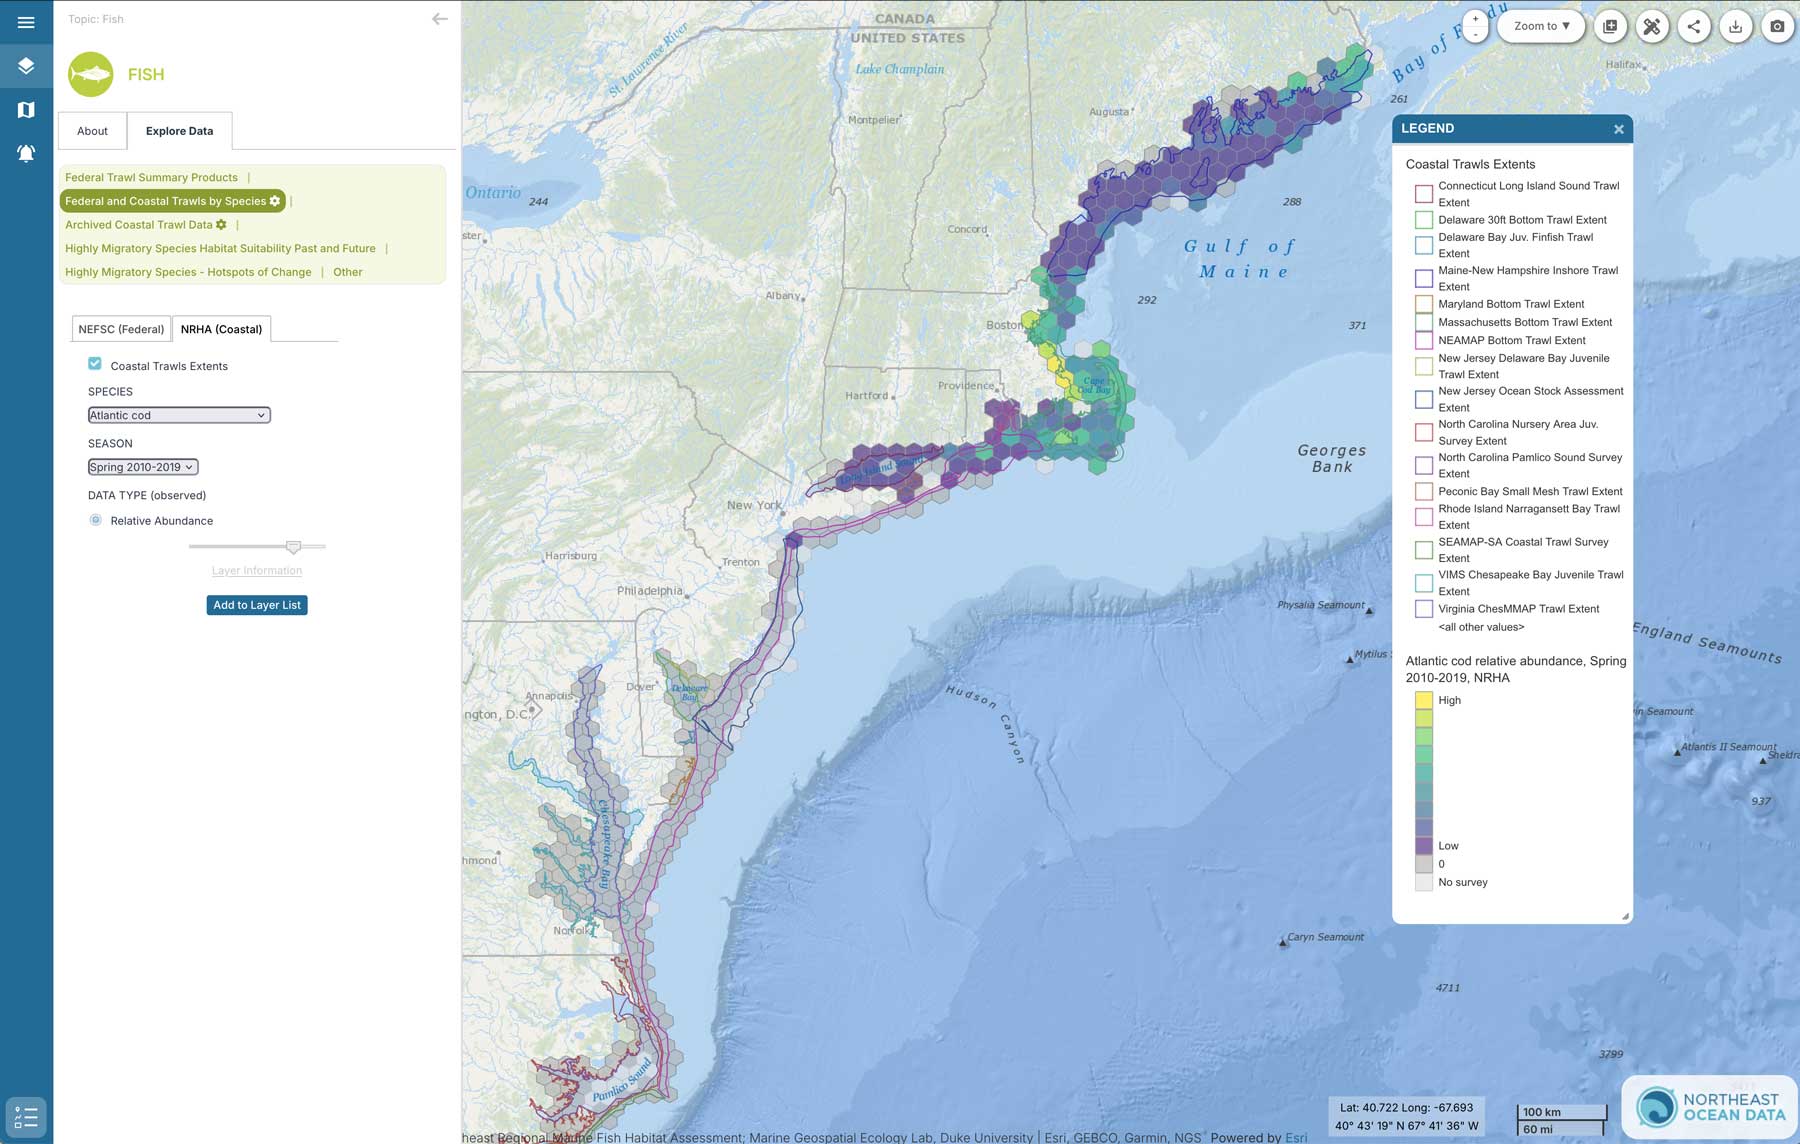Screen dimensions: 1800x1144
Task: Click the add layers plus icon
Action: click(1610, 27)
